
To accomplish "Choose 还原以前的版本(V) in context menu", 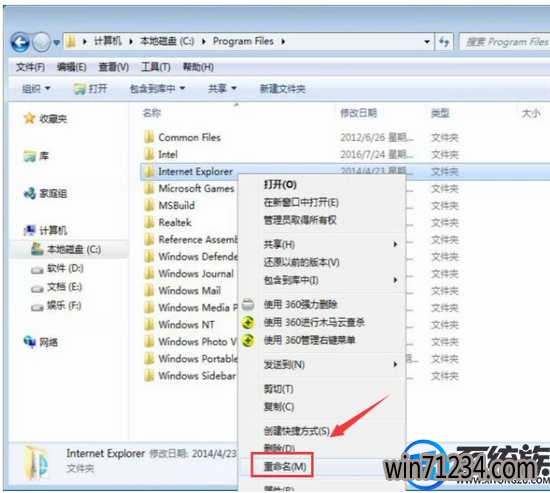I will tap(302, 262).
